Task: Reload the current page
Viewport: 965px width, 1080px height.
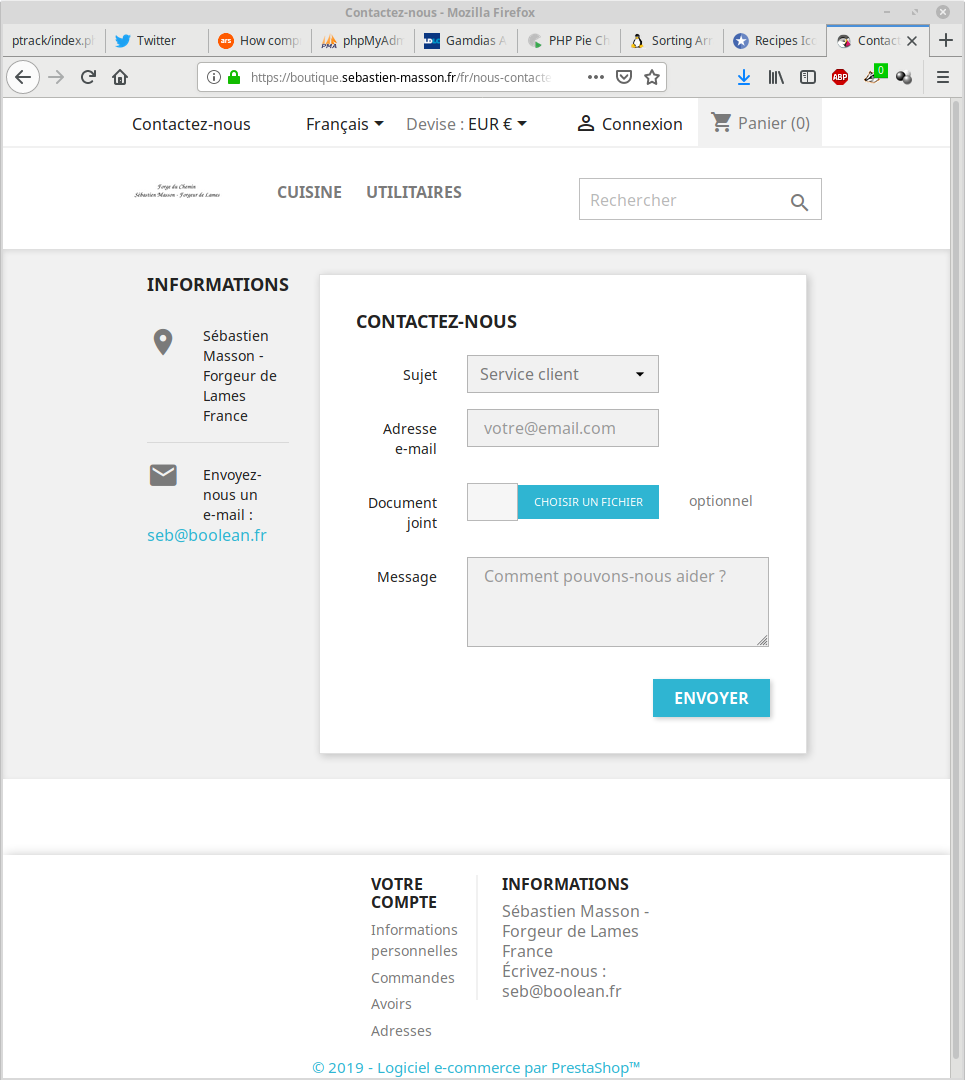Action: click(88, 77)
